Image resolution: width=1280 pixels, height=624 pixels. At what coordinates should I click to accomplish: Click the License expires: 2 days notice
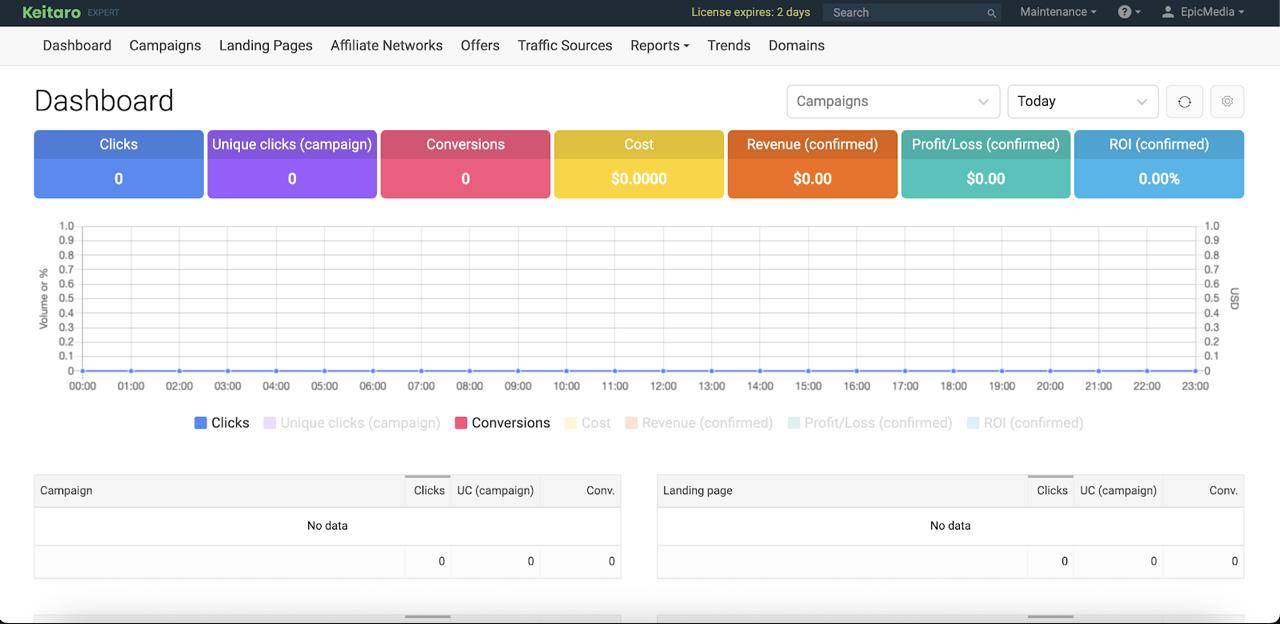[751, 12]
